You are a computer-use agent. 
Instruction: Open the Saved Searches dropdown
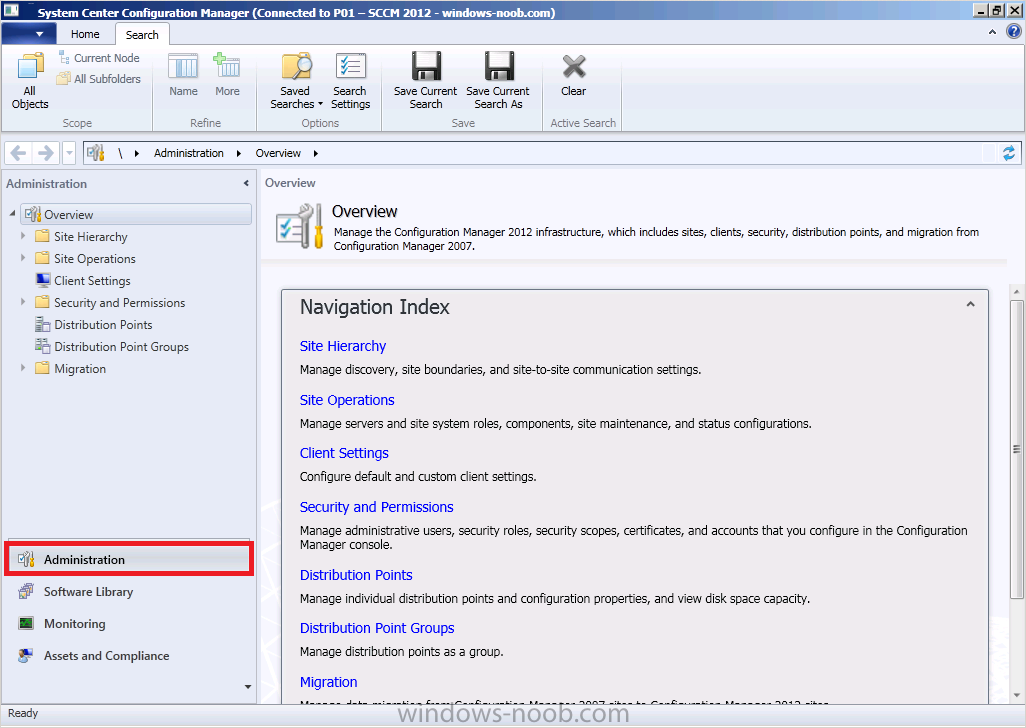click(x=296, y=80)
